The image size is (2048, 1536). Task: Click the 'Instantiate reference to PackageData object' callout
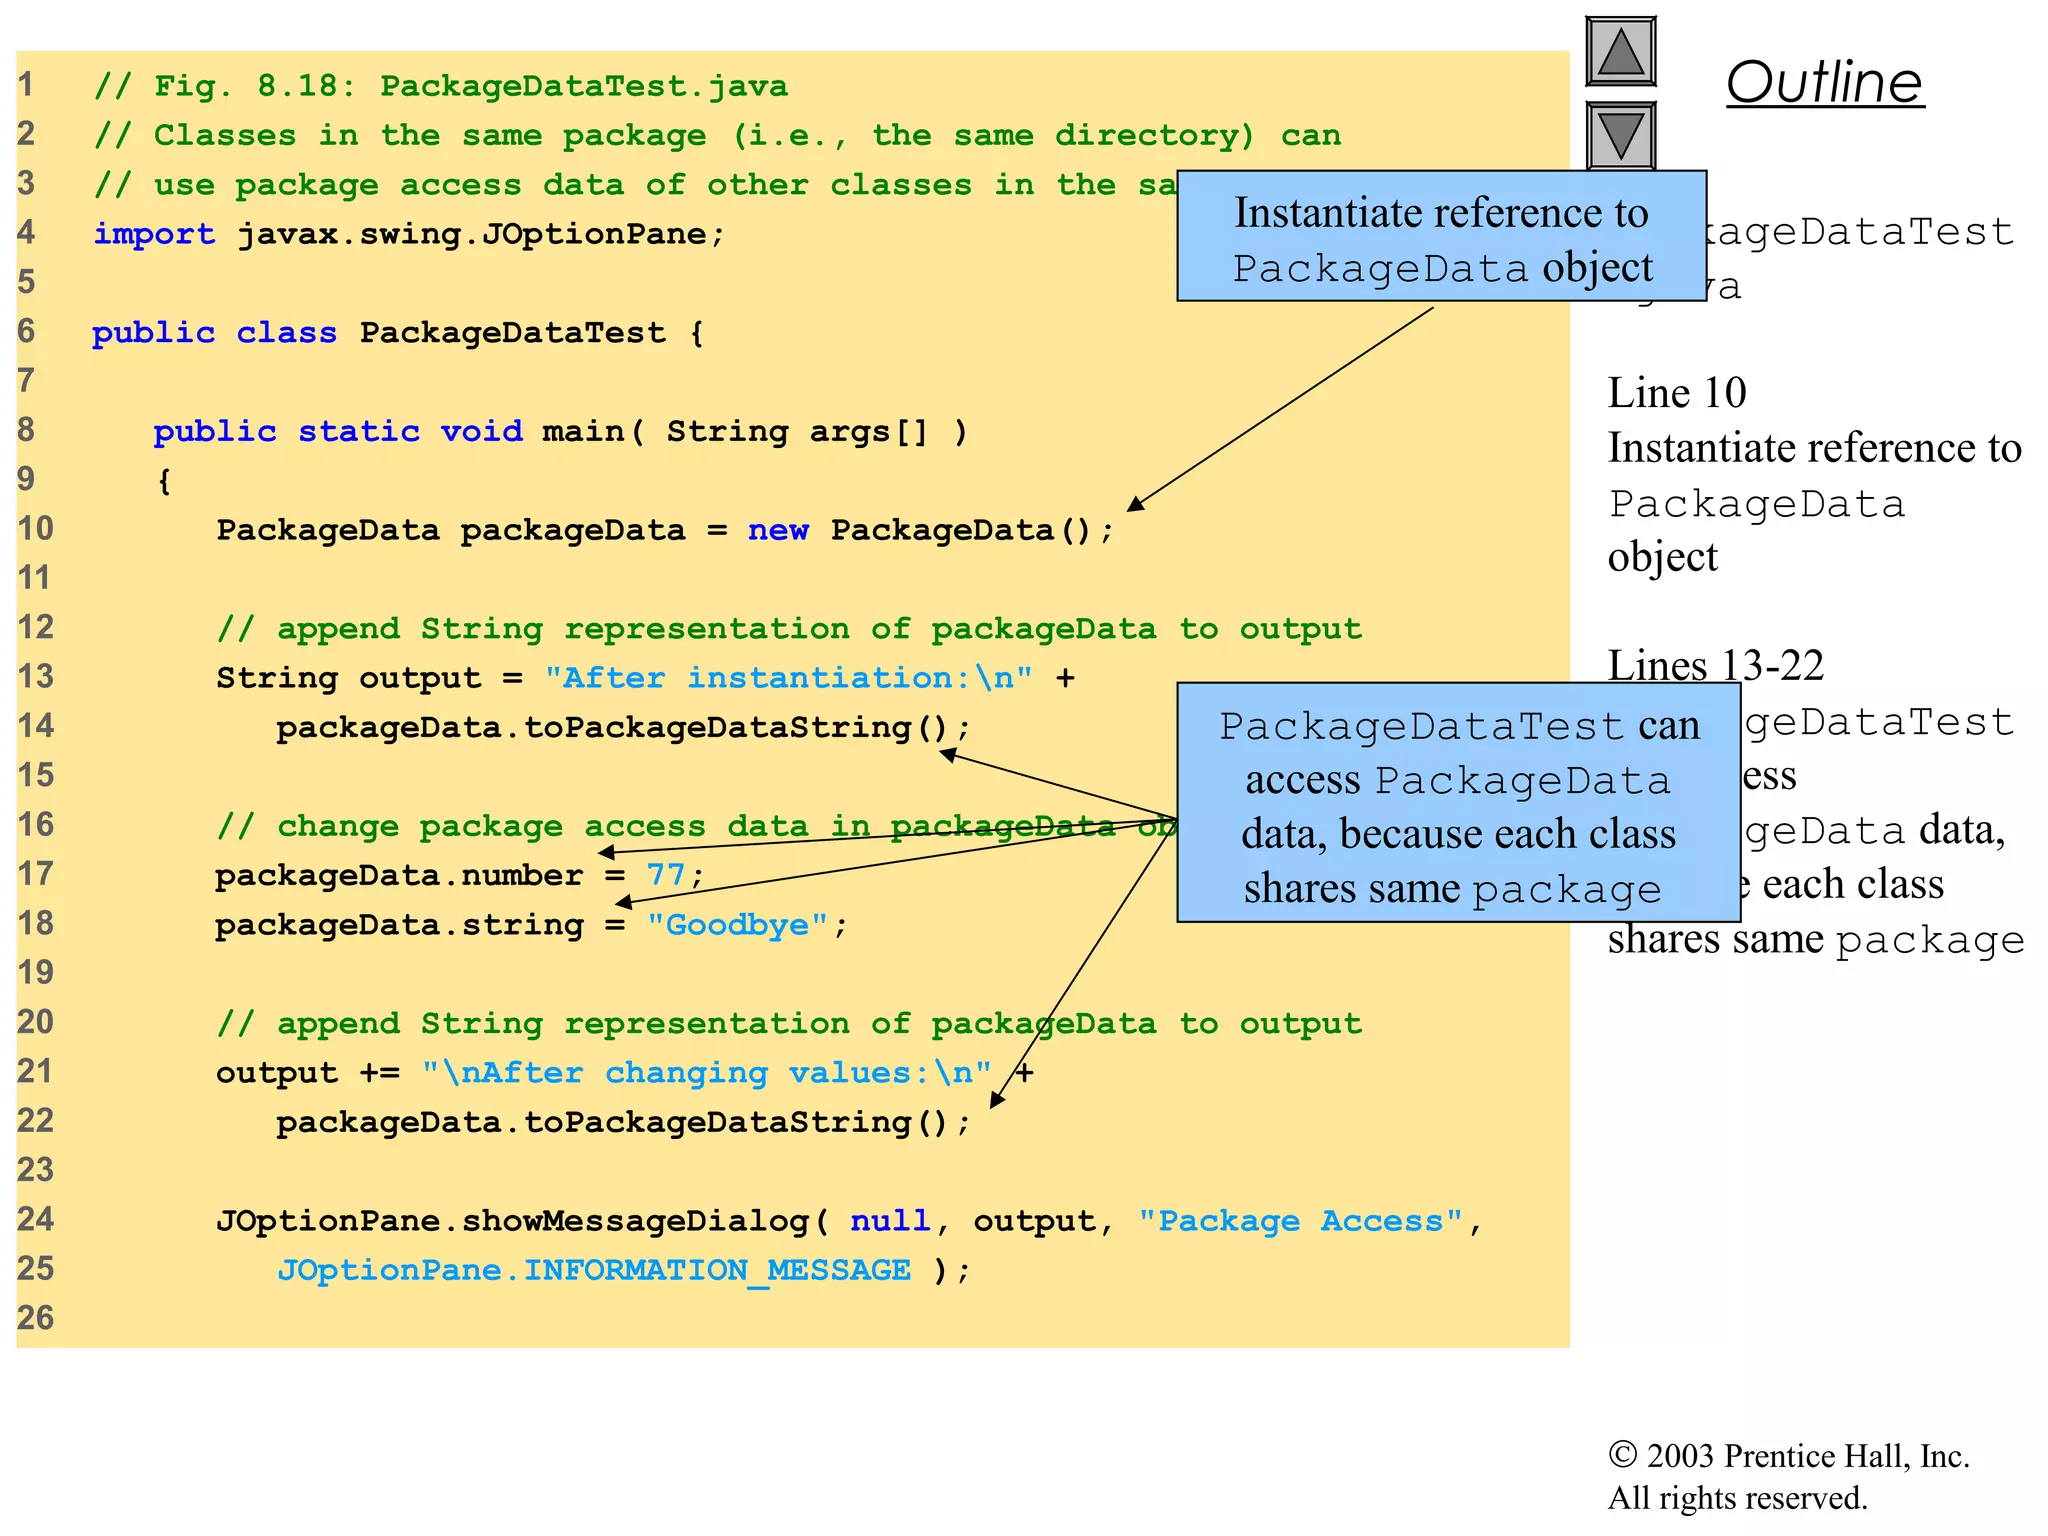[1441, 236]
